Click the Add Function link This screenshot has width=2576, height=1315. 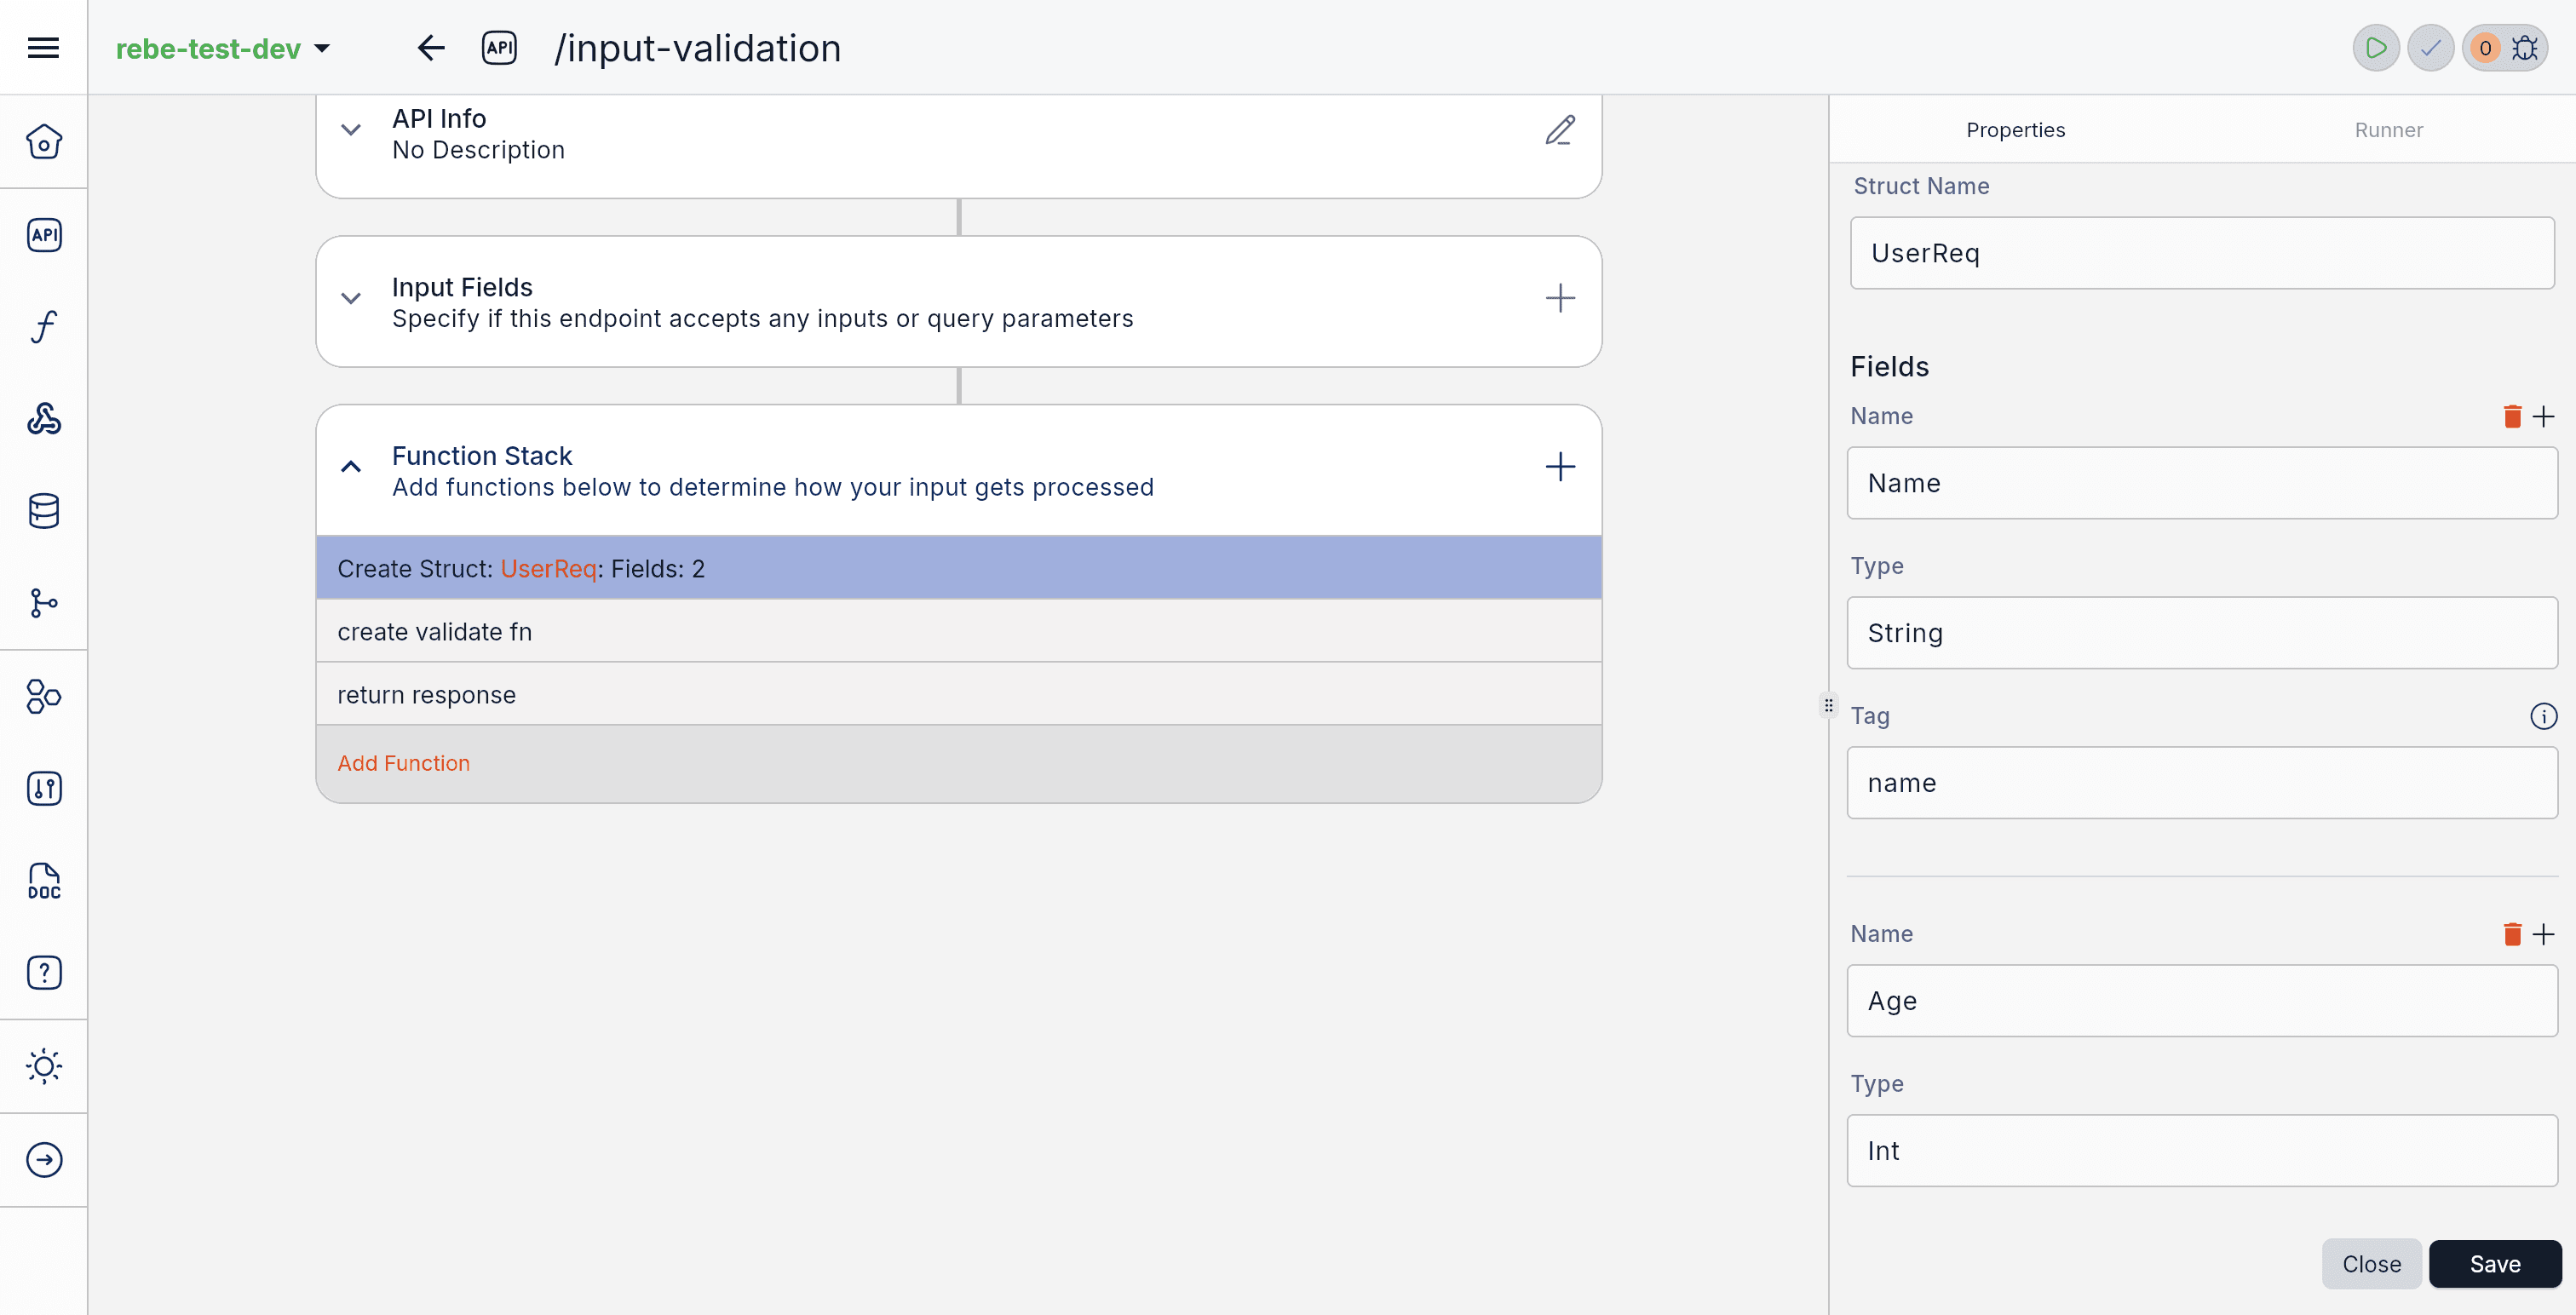coord(403,763)
